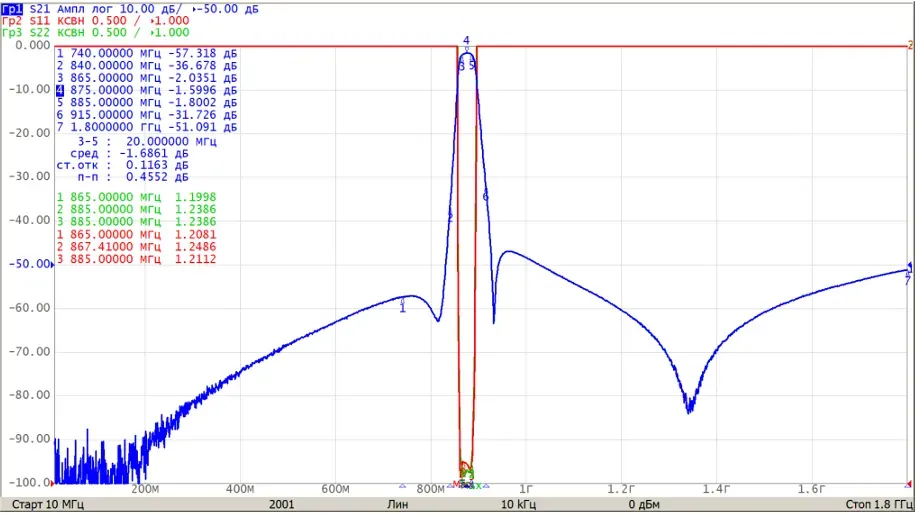Select red S11 marker row 867.41000 МГц
The width and height of the screenshot is (916, 513).
click(x=136, y=247)
